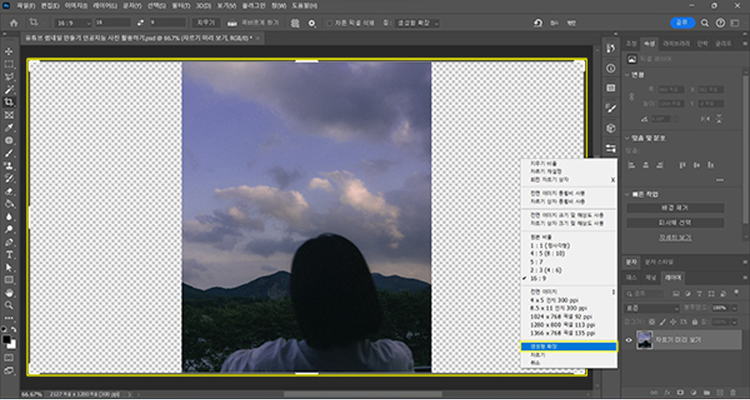Open the 3D panel icon
This screenshot has height=400, width=750.
(611, 128)
